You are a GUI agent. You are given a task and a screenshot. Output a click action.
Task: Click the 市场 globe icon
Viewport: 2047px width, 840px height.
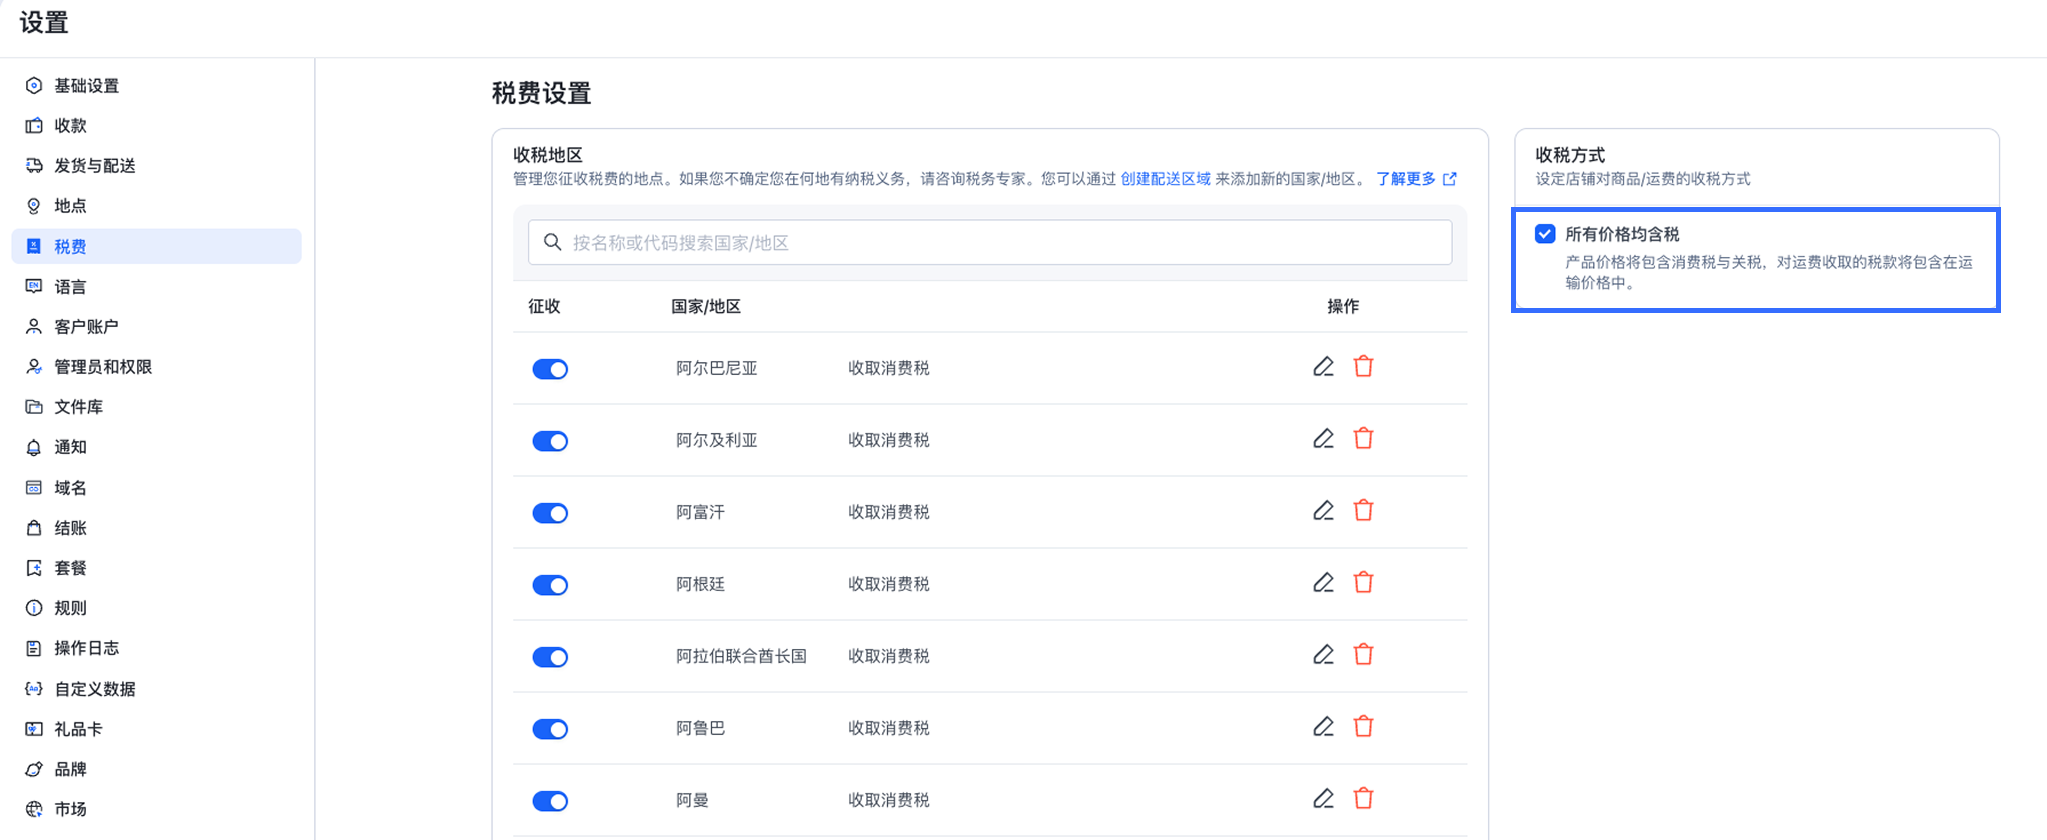34,809
